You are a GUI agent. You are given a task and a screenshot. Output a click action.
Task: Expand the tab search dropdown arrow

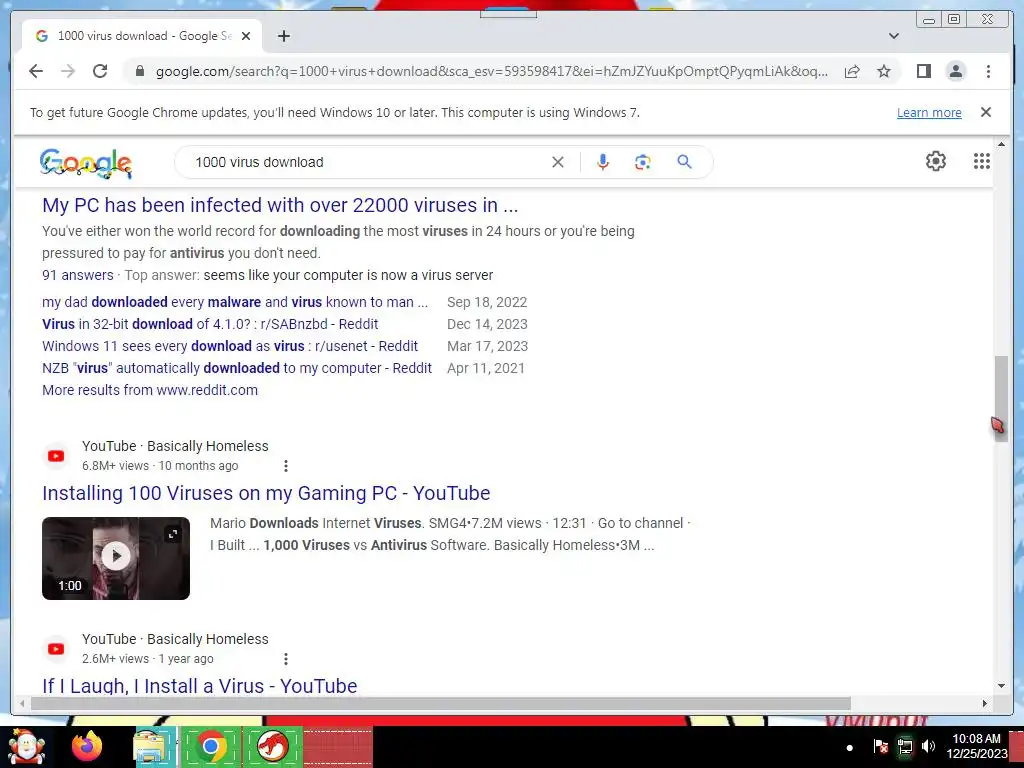coord(894,36)
